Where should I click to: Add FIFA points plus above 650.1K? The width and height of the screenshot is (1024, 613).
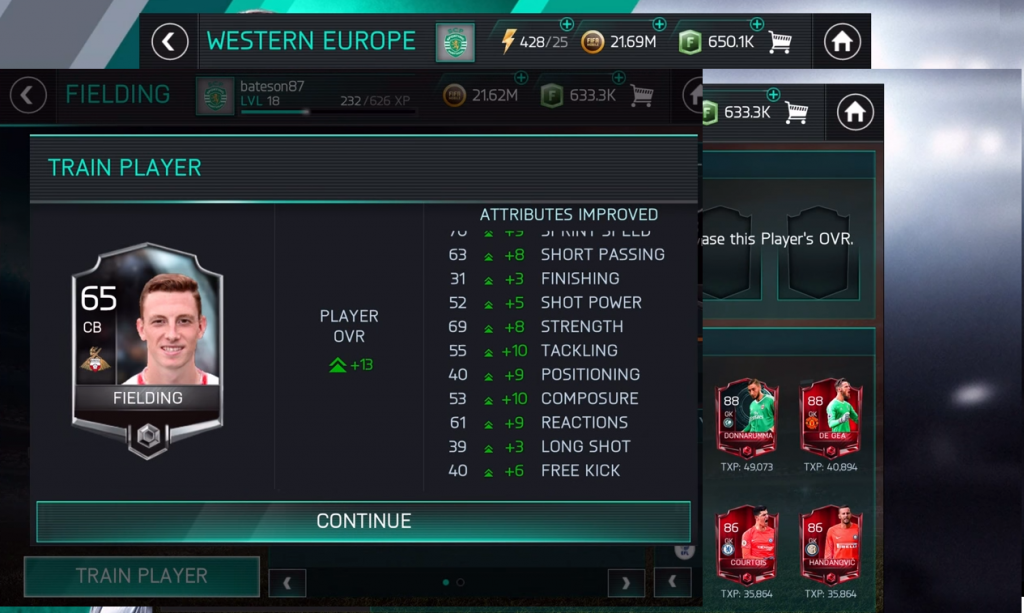(756, 24)
